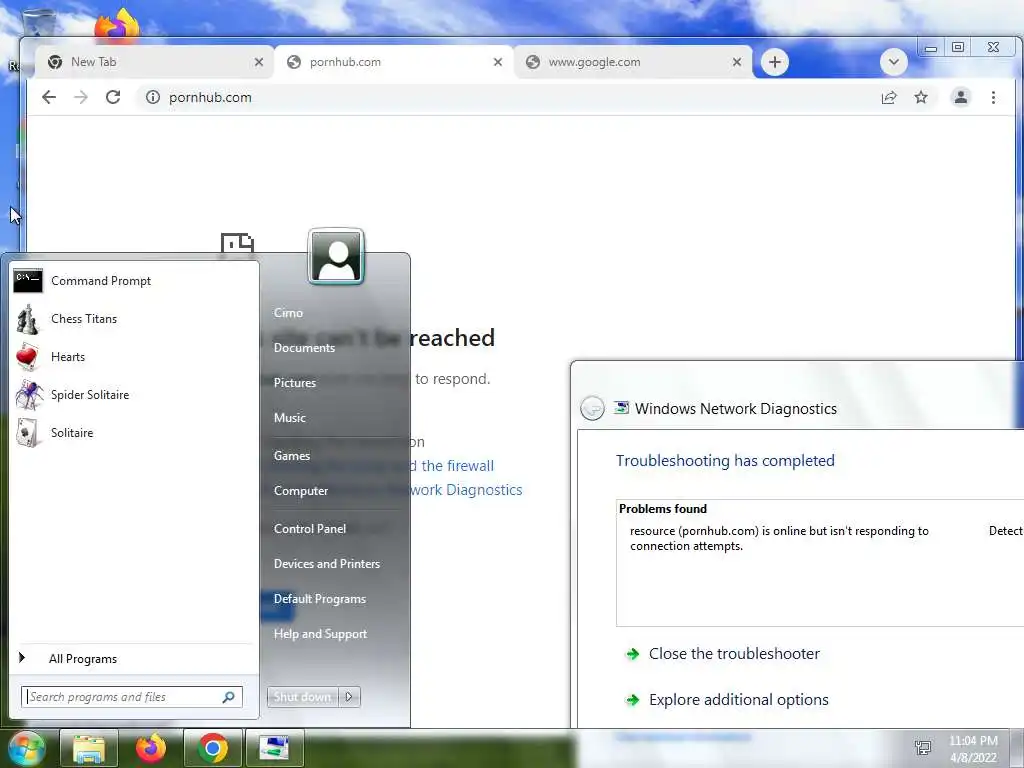
Task: Open Help and Support
Action: click(320, 634)
